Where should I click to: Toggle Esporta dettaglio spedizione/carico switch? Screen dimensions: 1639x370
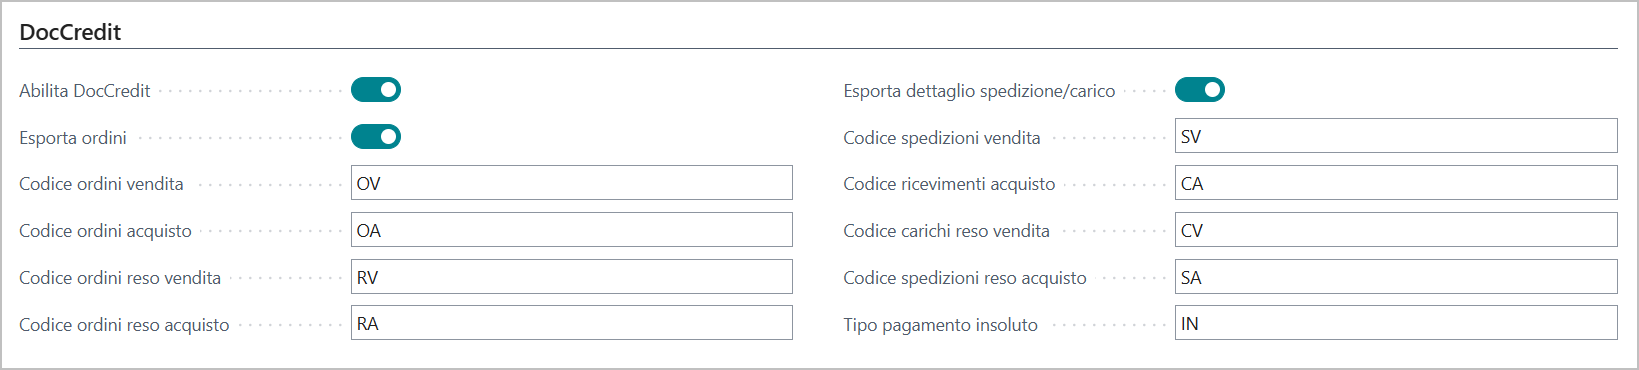point(1200,90)
